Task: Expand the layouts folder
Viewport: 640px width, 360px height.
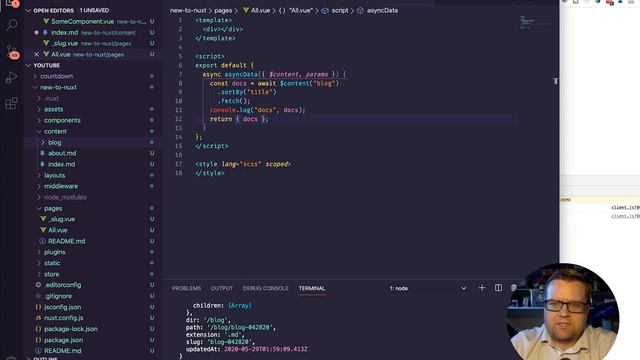Action: click(55, 175)
